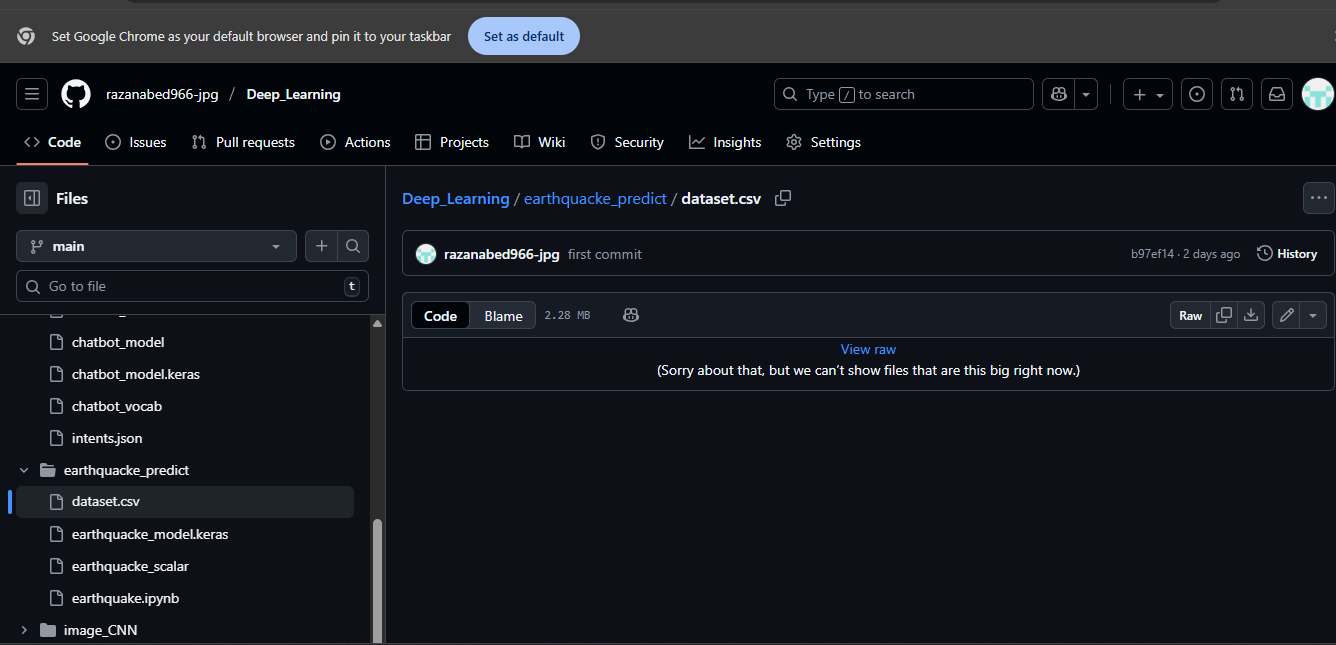The image size is (1336, 645).
Task: Open earthquacke_scalar in file tree
Action: pos(130,566)
